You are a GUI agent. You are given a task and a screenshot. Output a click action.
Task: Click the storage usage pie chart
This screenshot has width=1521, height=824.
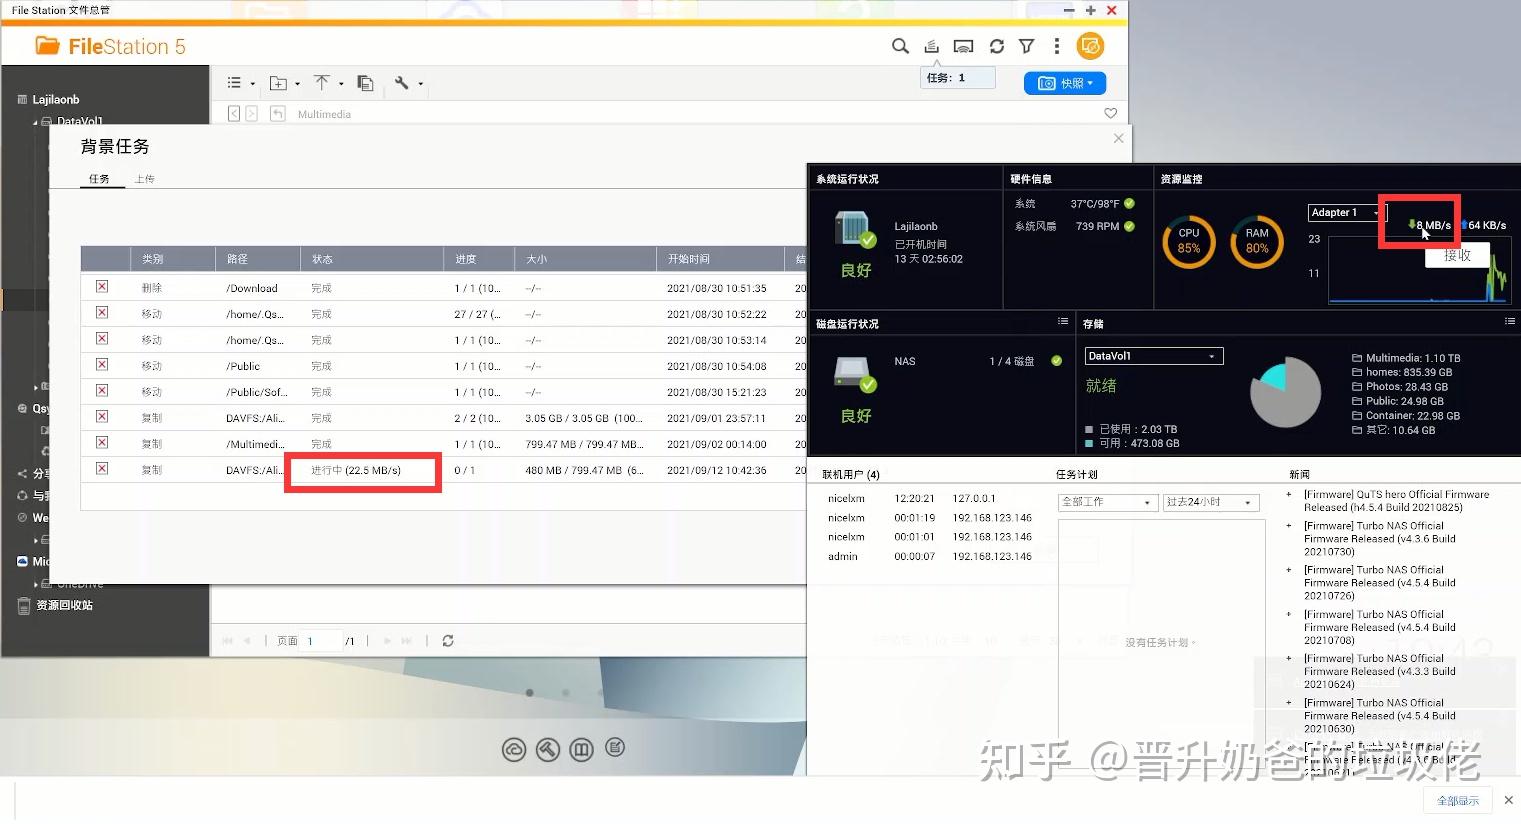tap(1285, 392)
